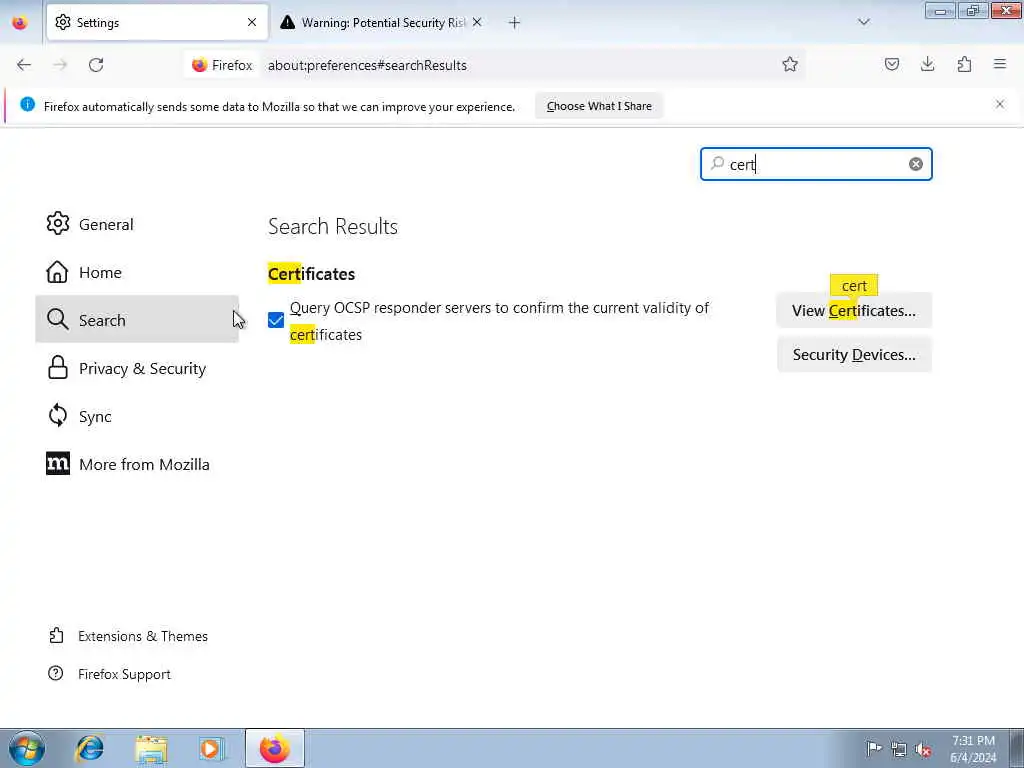Image resolution: width=1024 pixels, height=768 pixels.
Task: Click the Firefox logo beside the tab strip
Action: [20, 22]
